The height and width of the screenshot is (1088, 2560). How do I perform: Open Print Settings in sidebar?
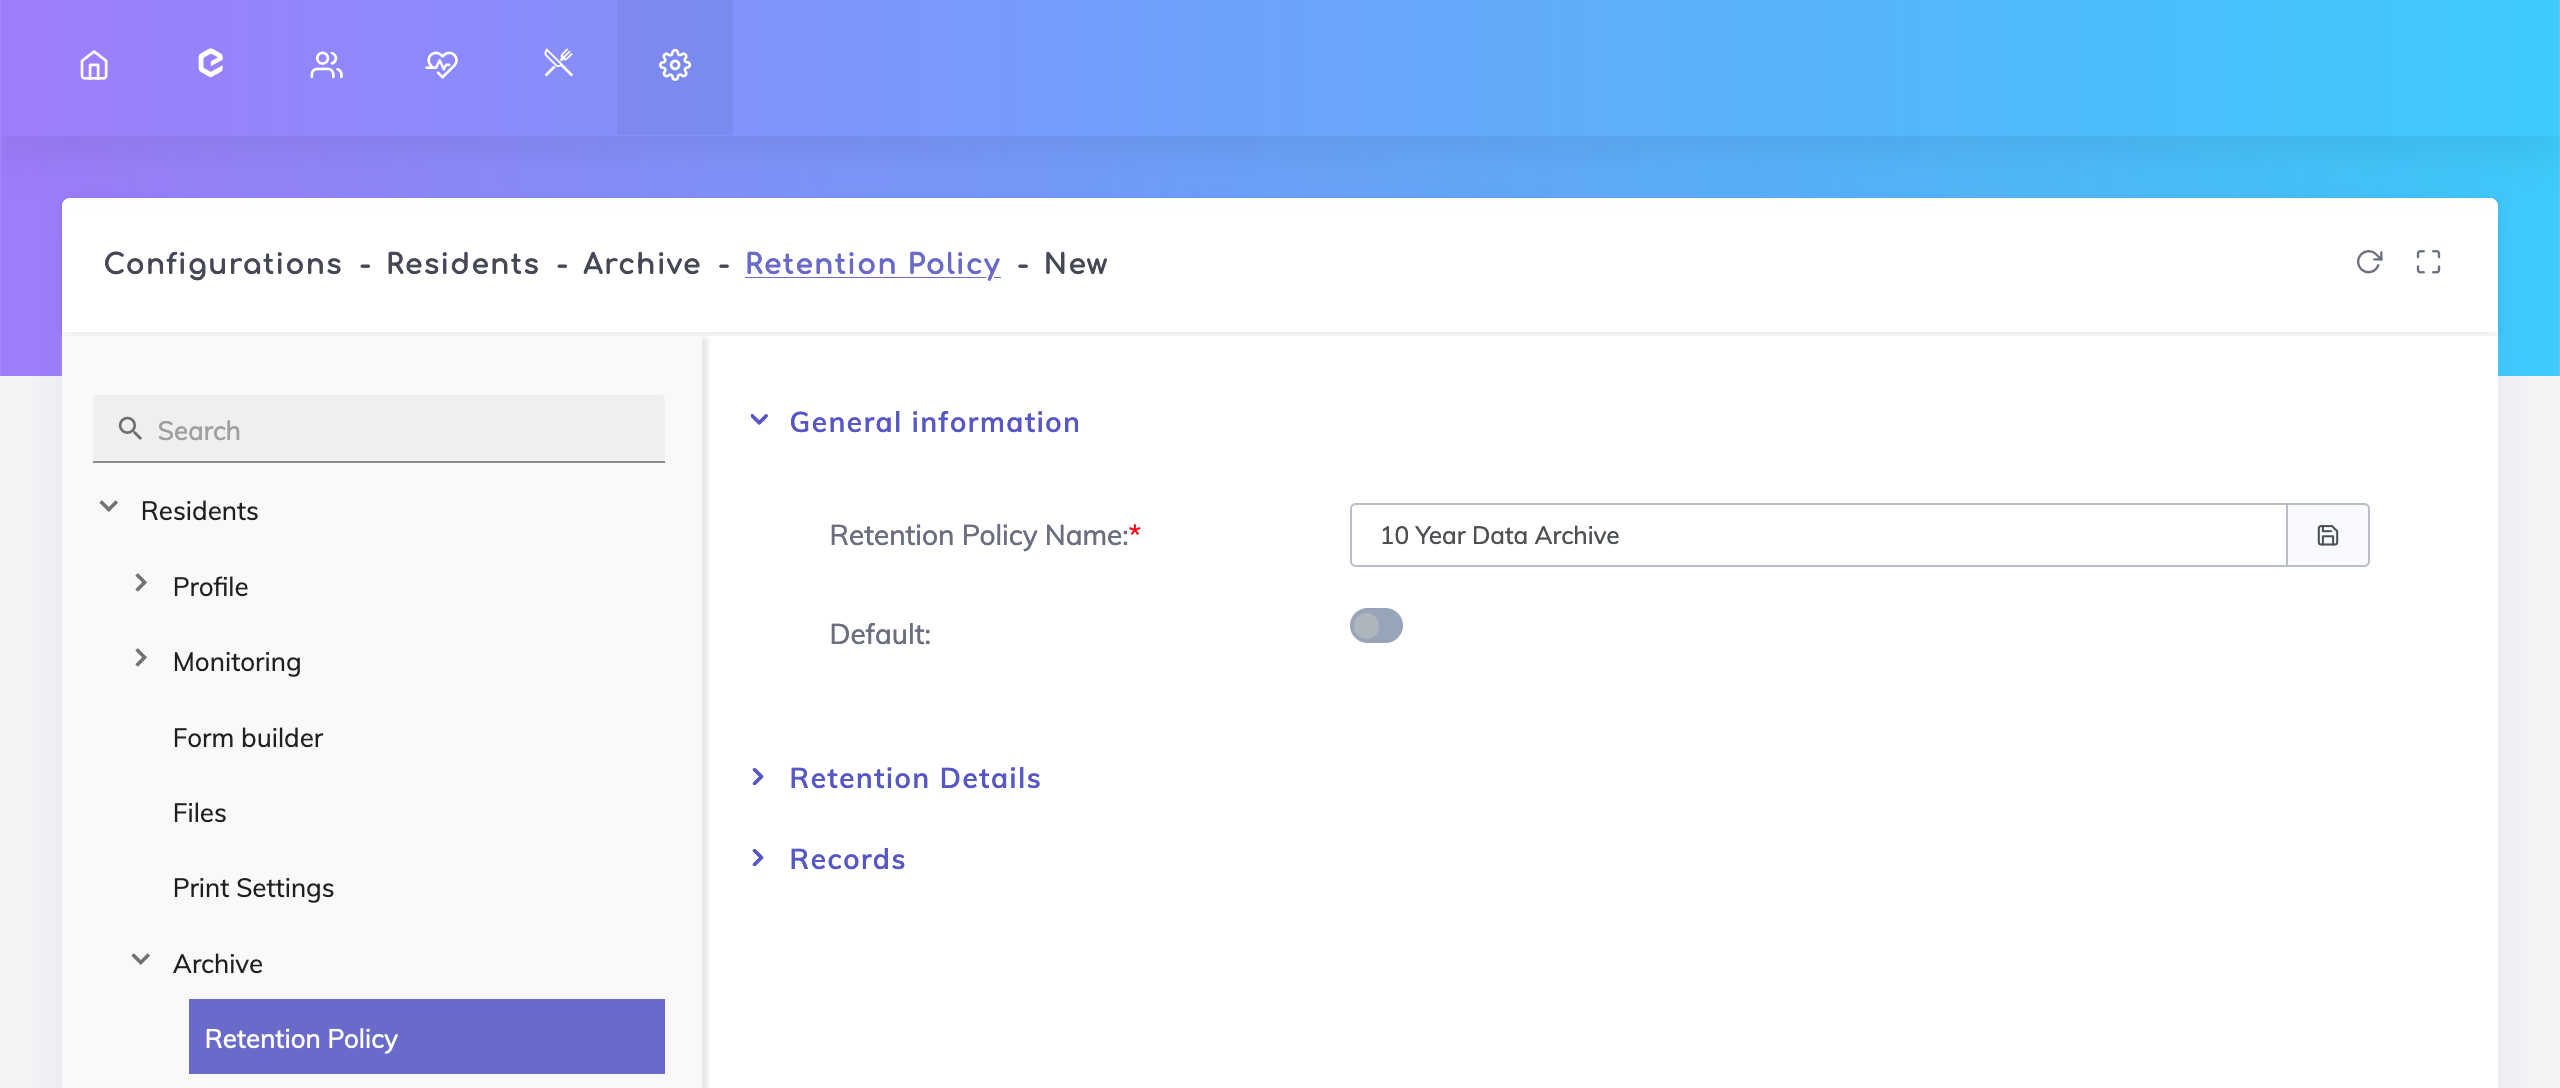click(253, 888)
